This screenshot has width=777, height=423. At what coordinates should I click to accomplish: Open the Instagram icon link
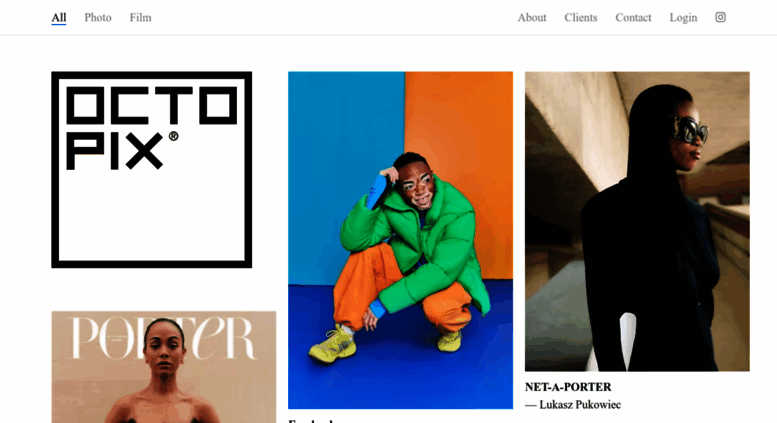point(721,17)
